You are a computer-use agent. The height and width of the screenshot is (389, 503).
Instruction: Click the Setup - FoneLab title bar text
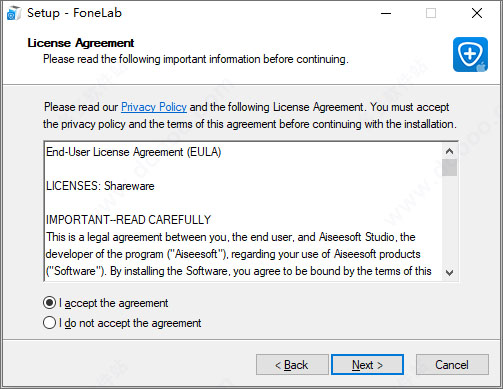[x=74, y=13]
